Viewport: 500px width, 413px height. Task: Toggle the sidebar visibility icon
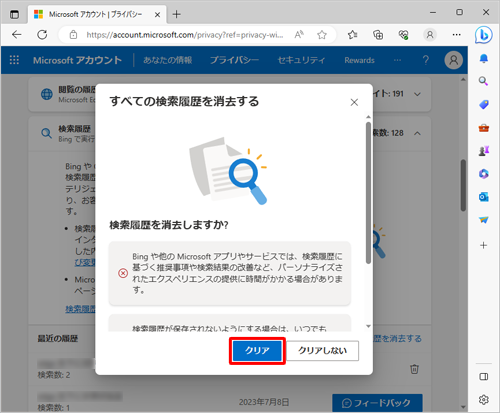pyautogui.click(x=484, y=377)
